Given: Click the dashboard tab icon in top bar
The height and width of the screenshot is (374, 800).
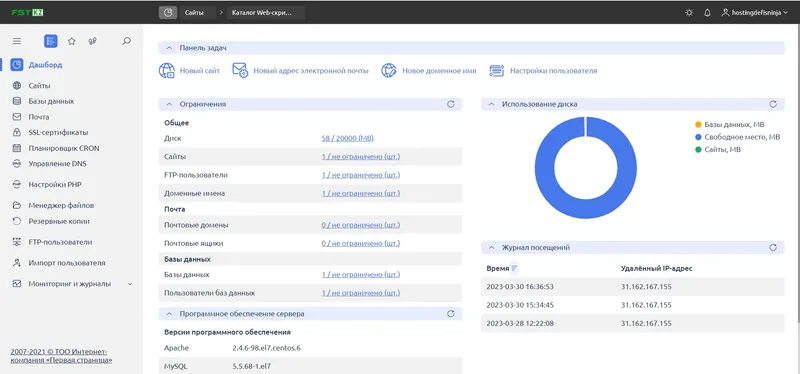Looking at the screenshot, I should pos(168,13).
